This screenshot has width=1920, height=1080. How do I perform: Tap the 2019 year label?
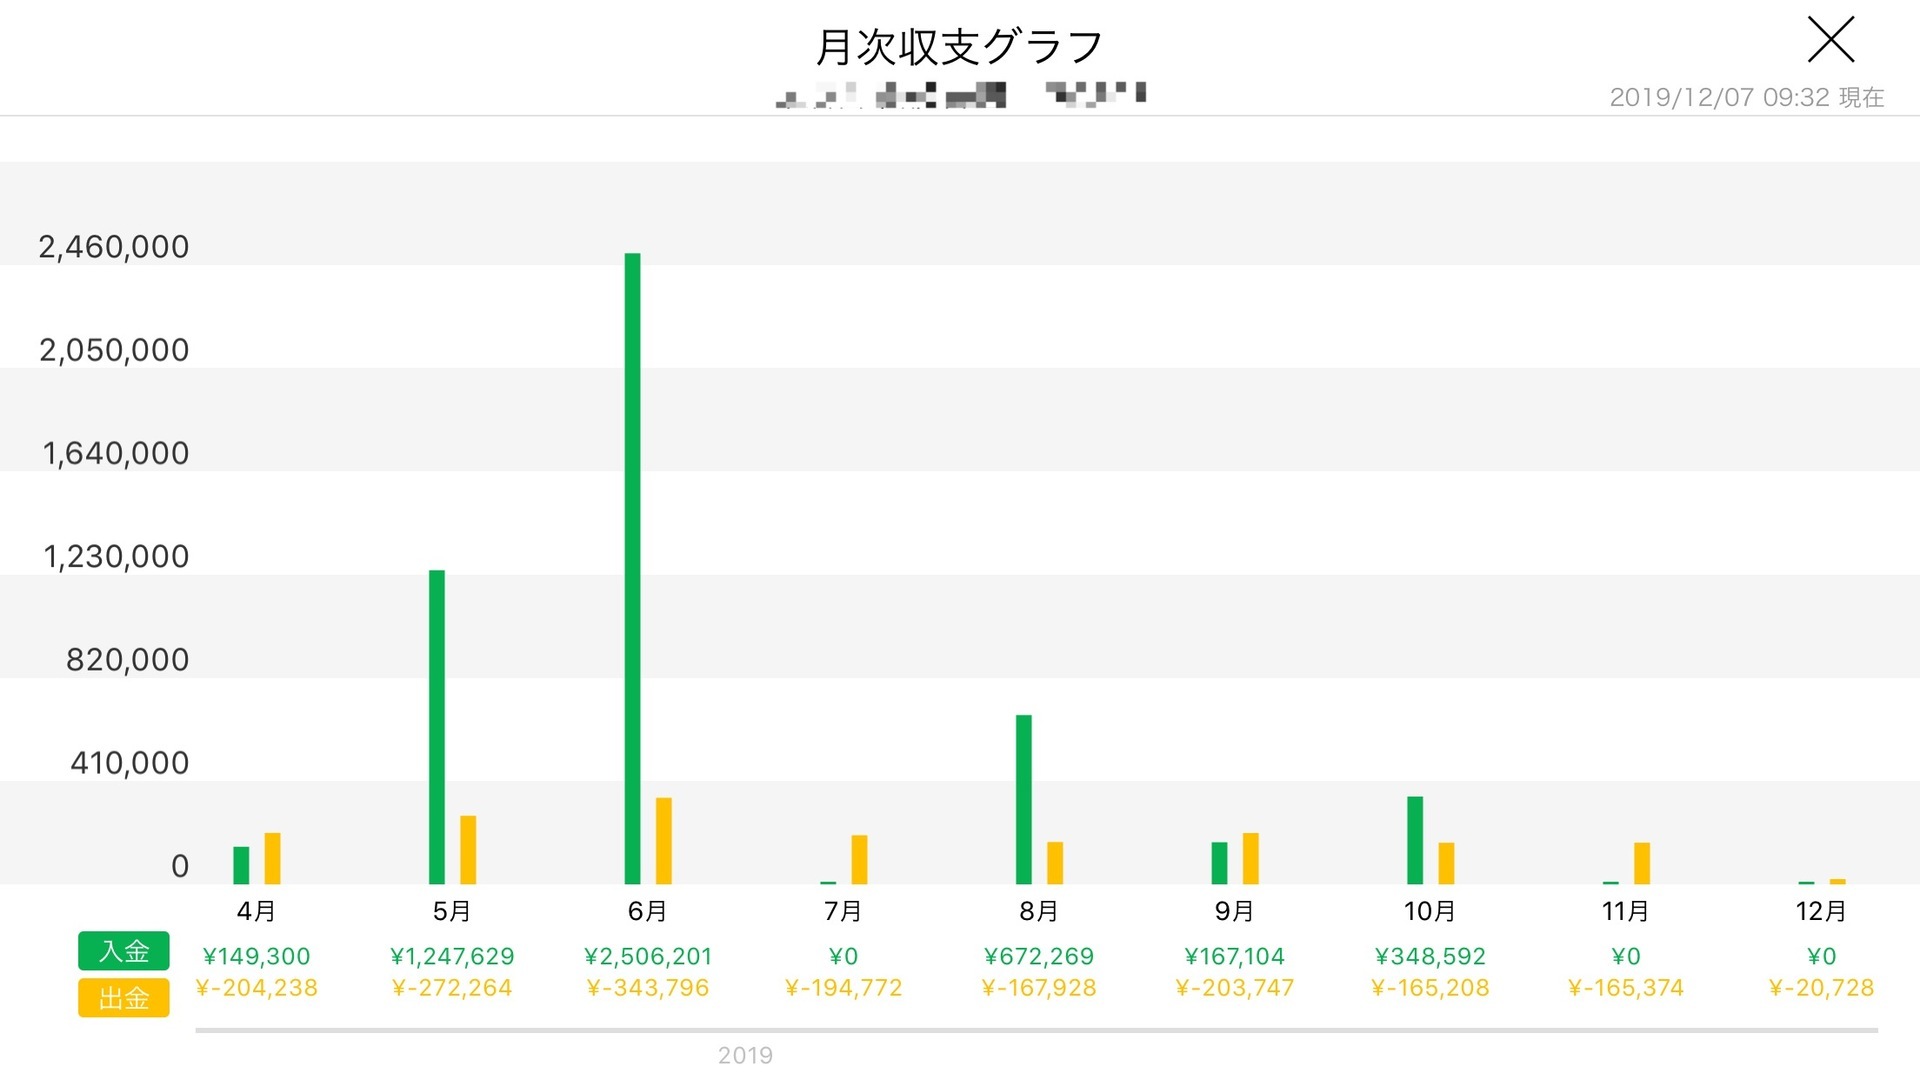745,1055
